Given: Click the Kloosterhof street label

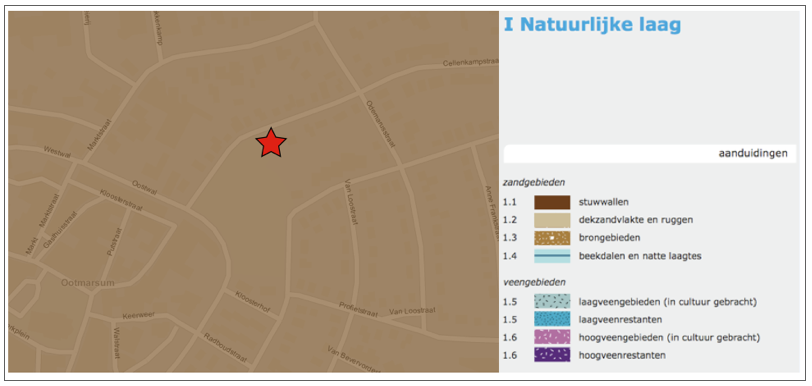Looking at the screenshot, I should click(x=253, y=302).
